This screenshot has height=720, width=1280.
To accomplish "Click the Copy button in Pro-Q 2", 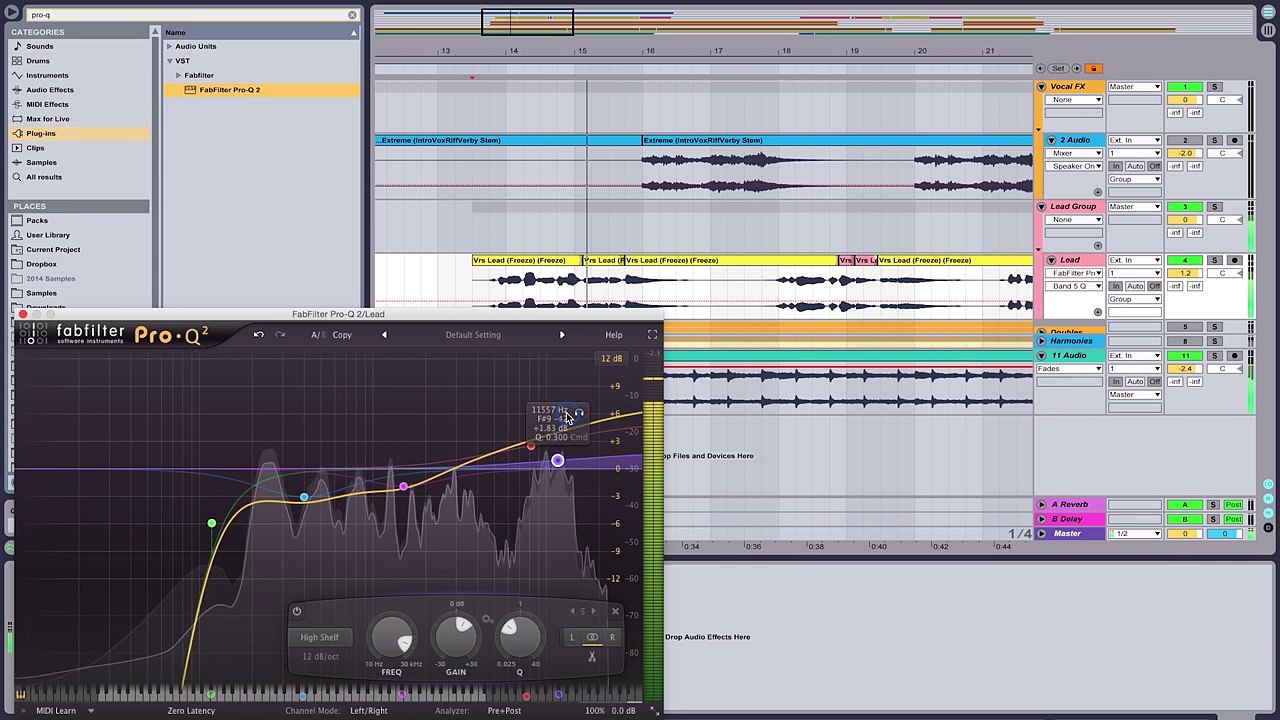I will pos(342,335).
